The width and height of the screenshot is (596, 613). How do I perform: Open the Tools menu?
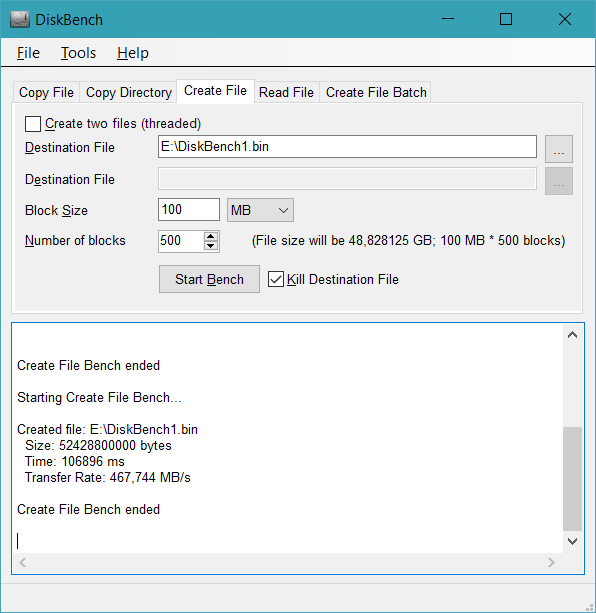pyautogui.click(x=78, y=53)
